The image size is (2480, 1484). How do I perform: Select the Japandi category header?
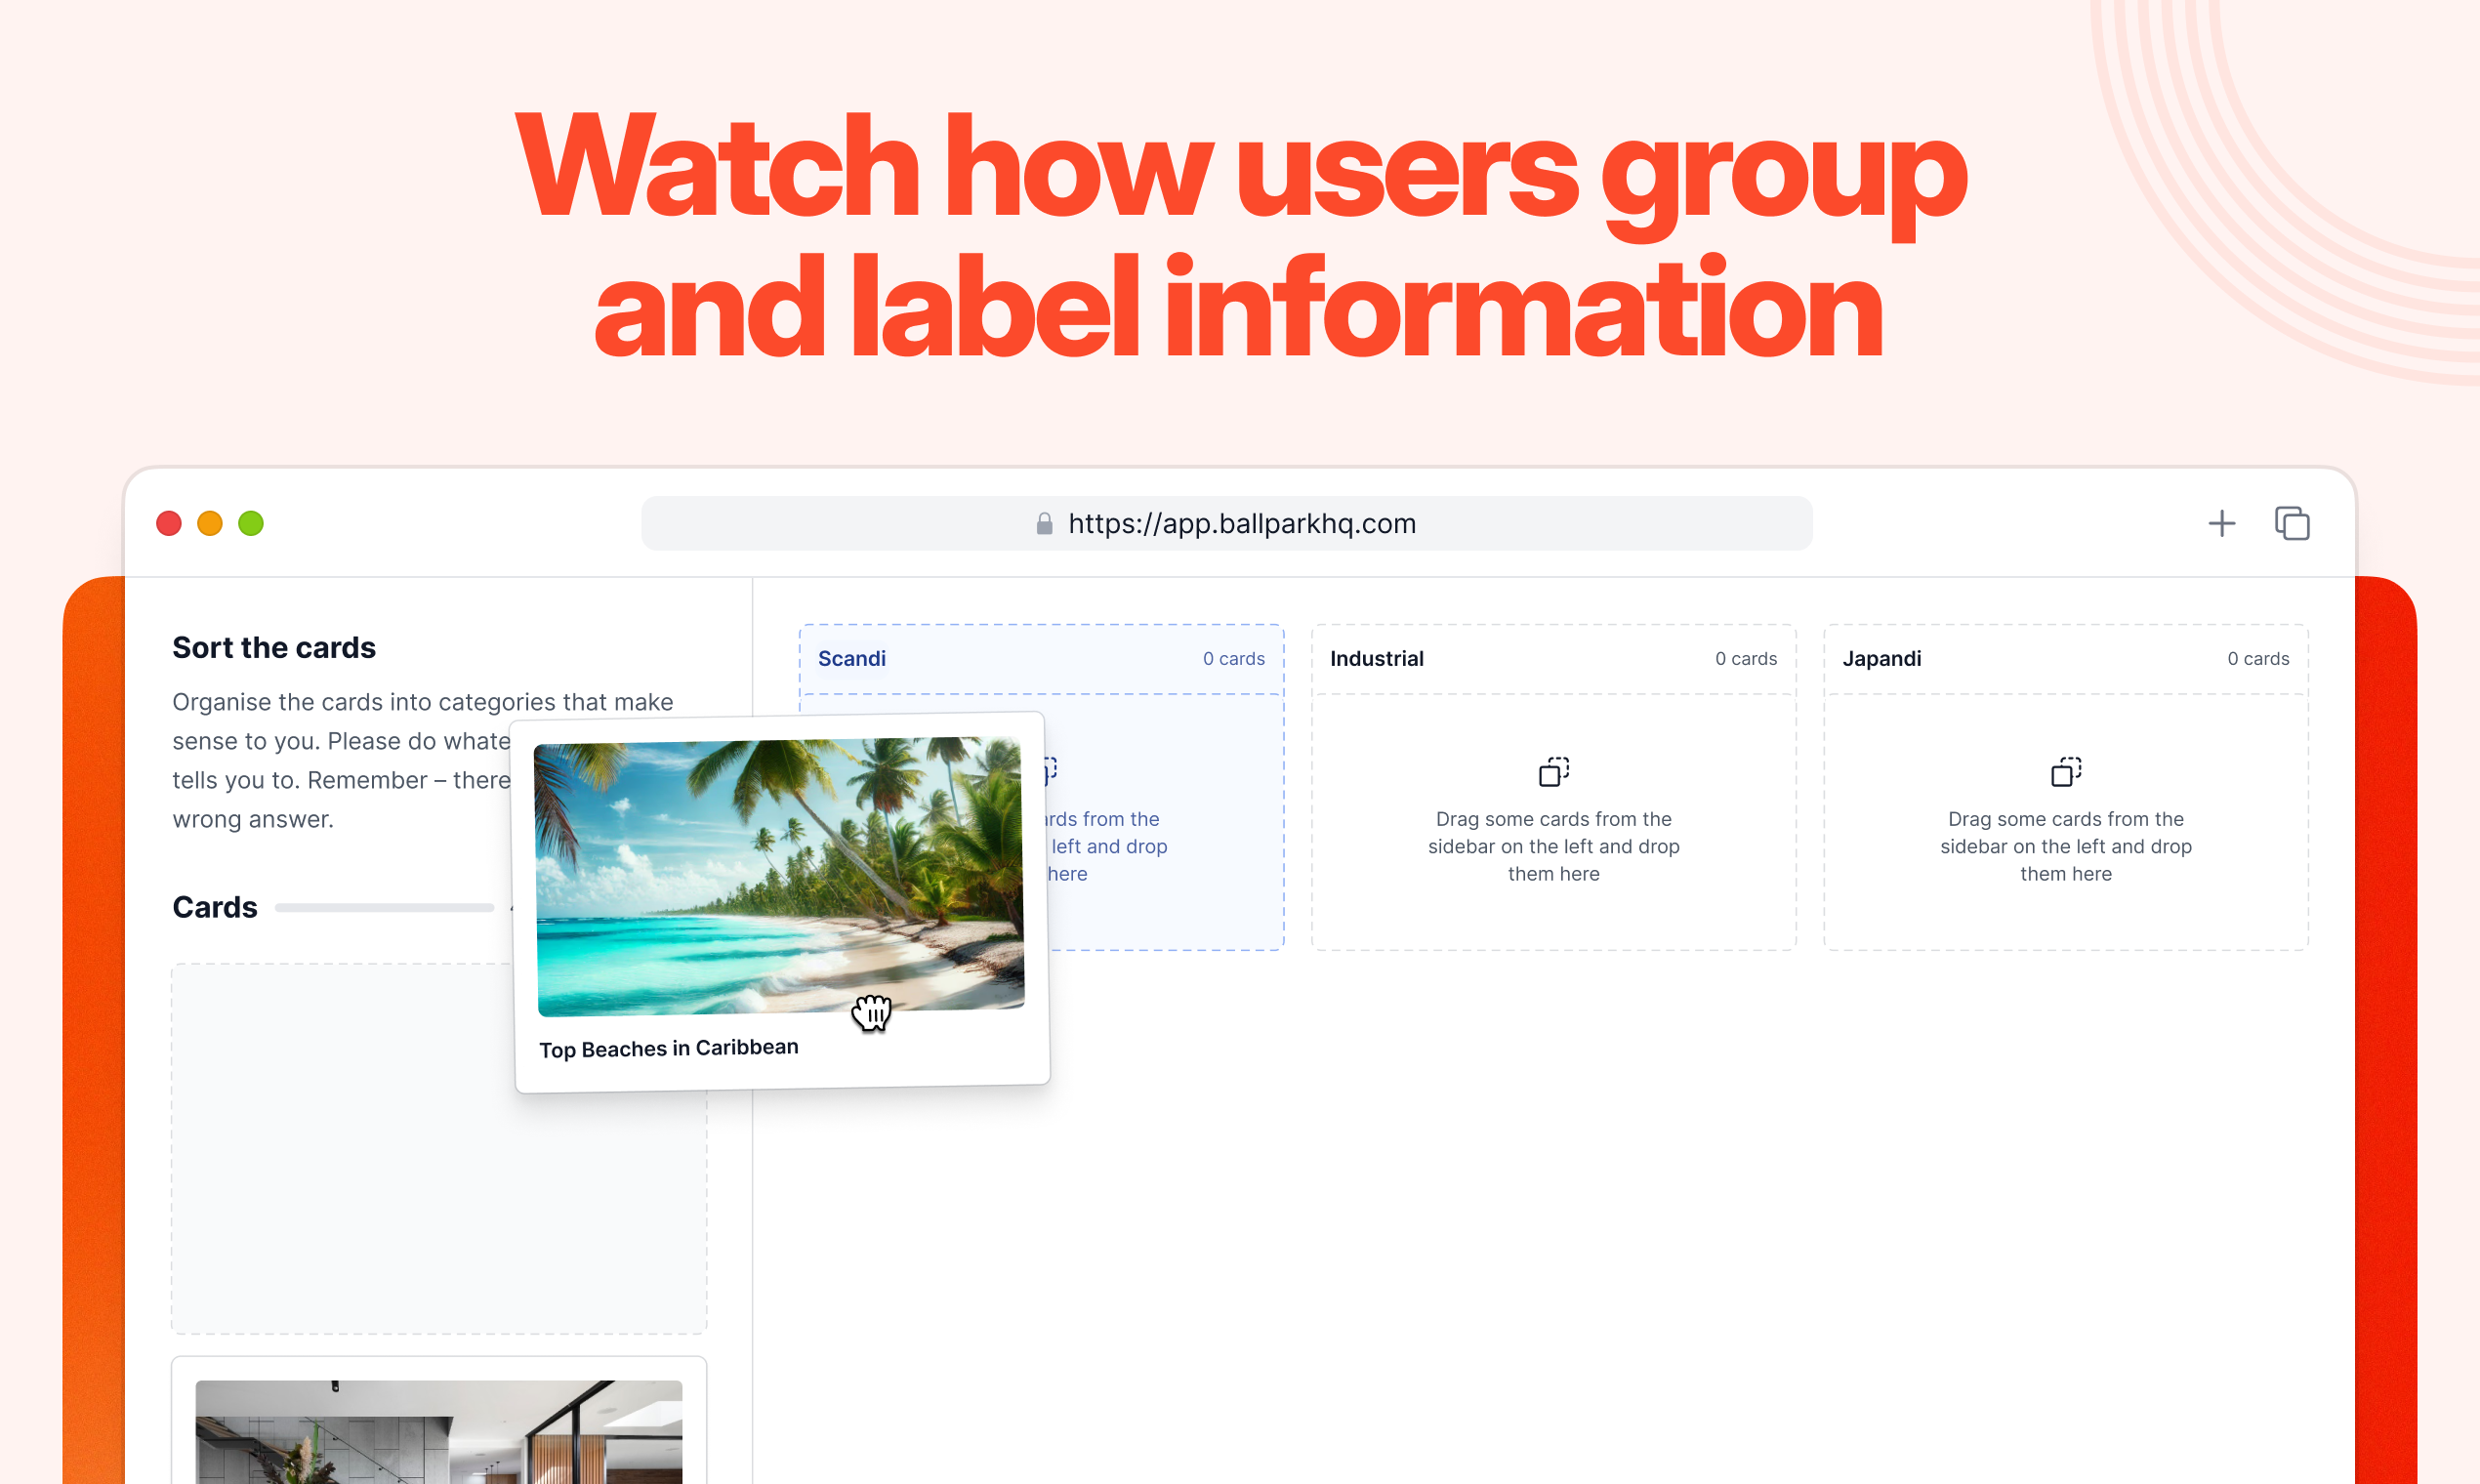pyautogui.click(x=1881, y=658)
